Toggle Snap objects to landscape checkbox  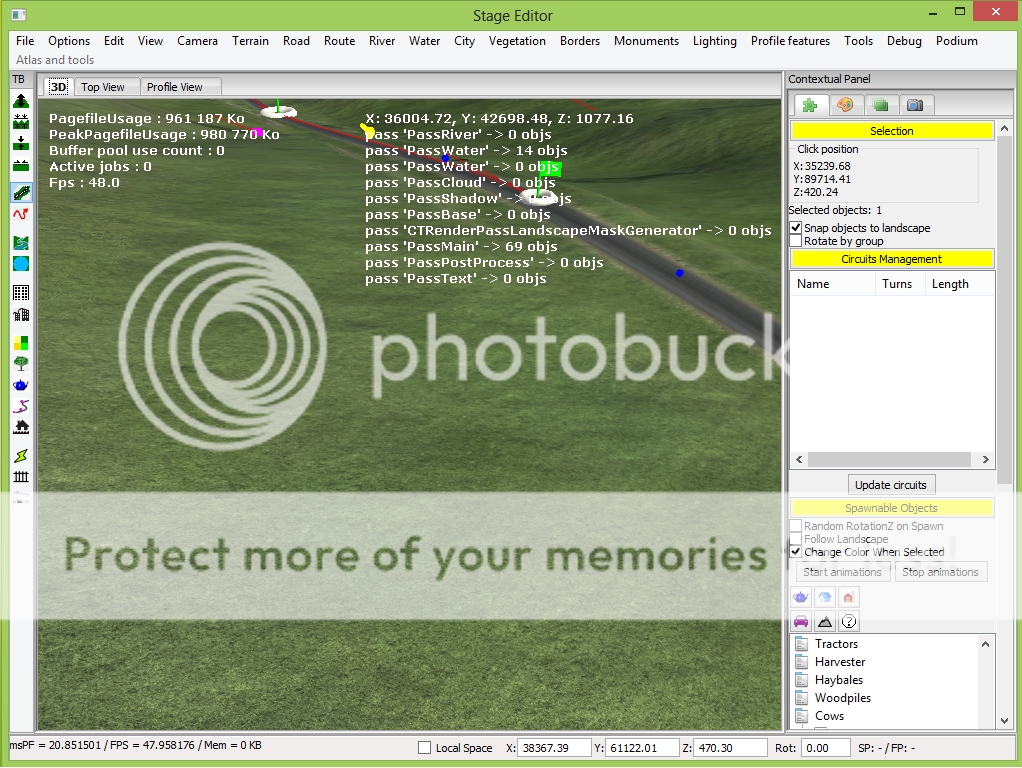click(796, 228)
